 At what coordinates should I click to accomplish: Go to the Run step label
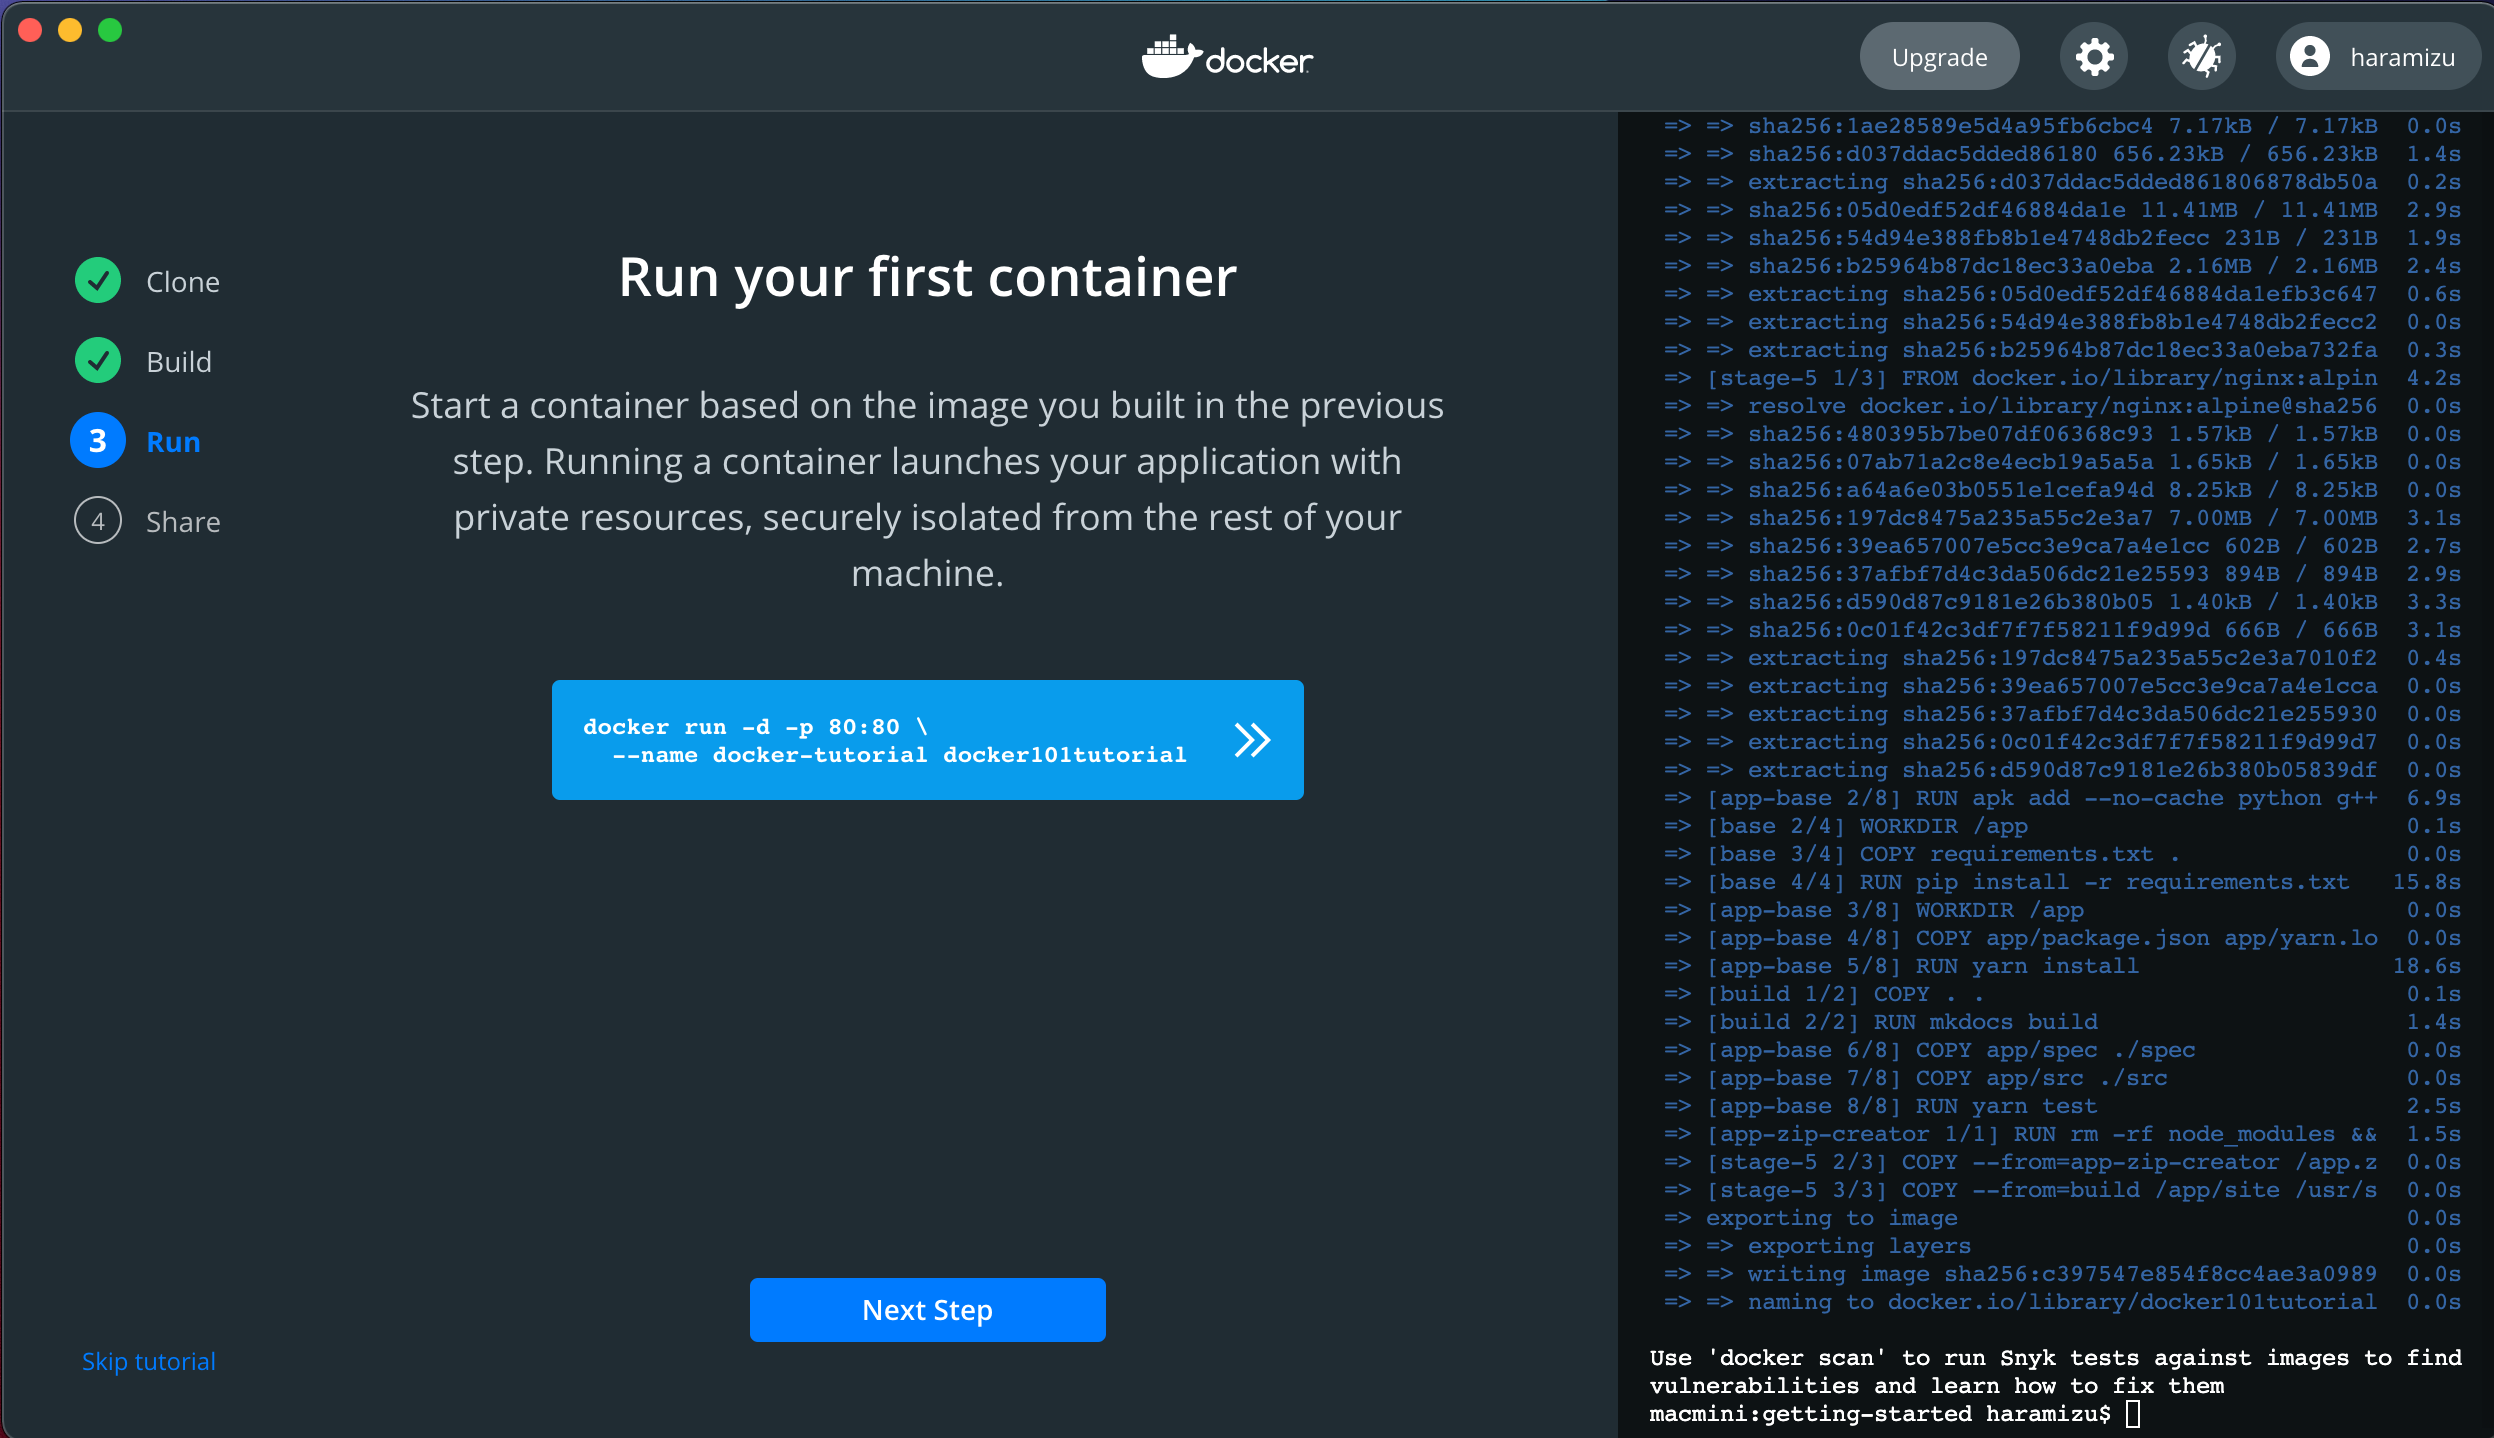click(173, 442)
